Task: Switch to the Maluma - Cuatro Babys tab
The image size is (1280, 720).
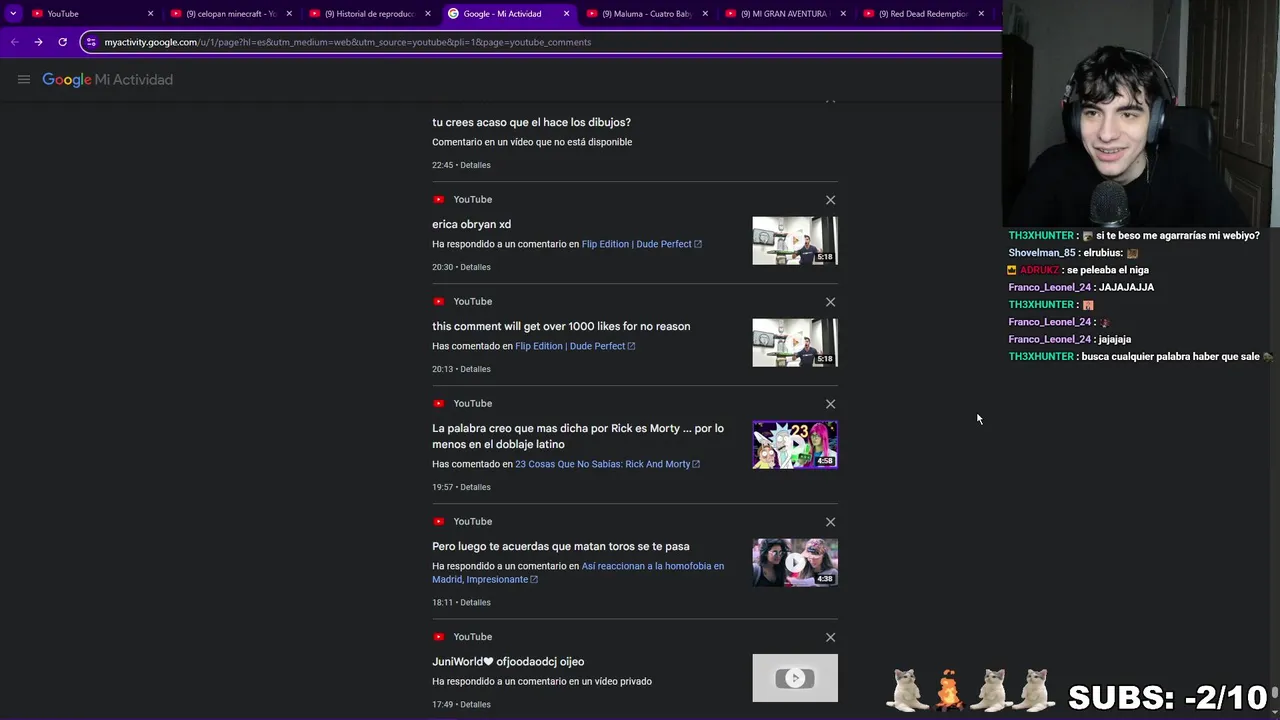Action: [647, 14]
